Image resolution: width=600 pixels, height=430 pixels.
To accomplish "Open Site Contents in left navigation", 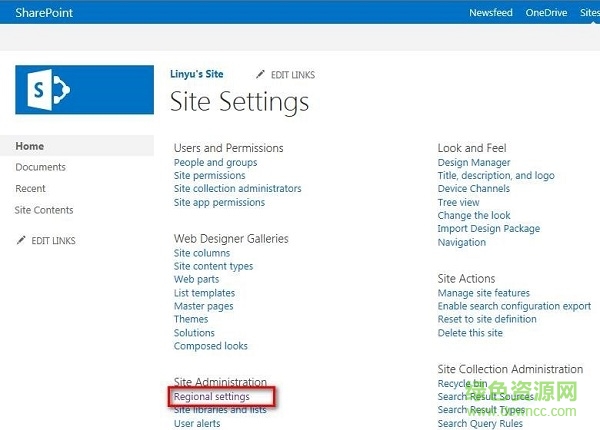I will [44, 210].
